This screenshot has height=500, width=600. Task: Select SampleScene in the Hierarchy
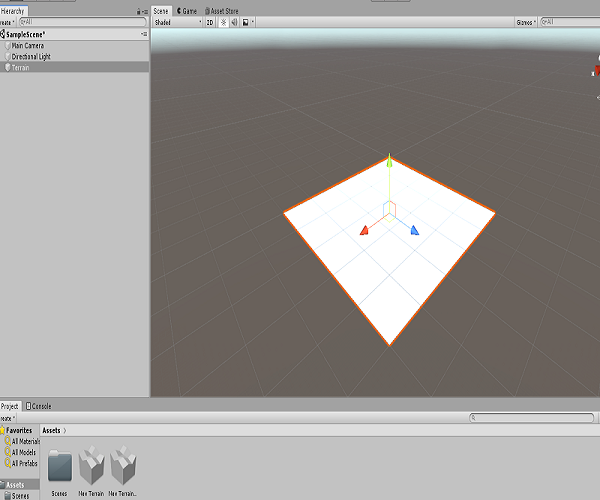[x=75, y=34]
